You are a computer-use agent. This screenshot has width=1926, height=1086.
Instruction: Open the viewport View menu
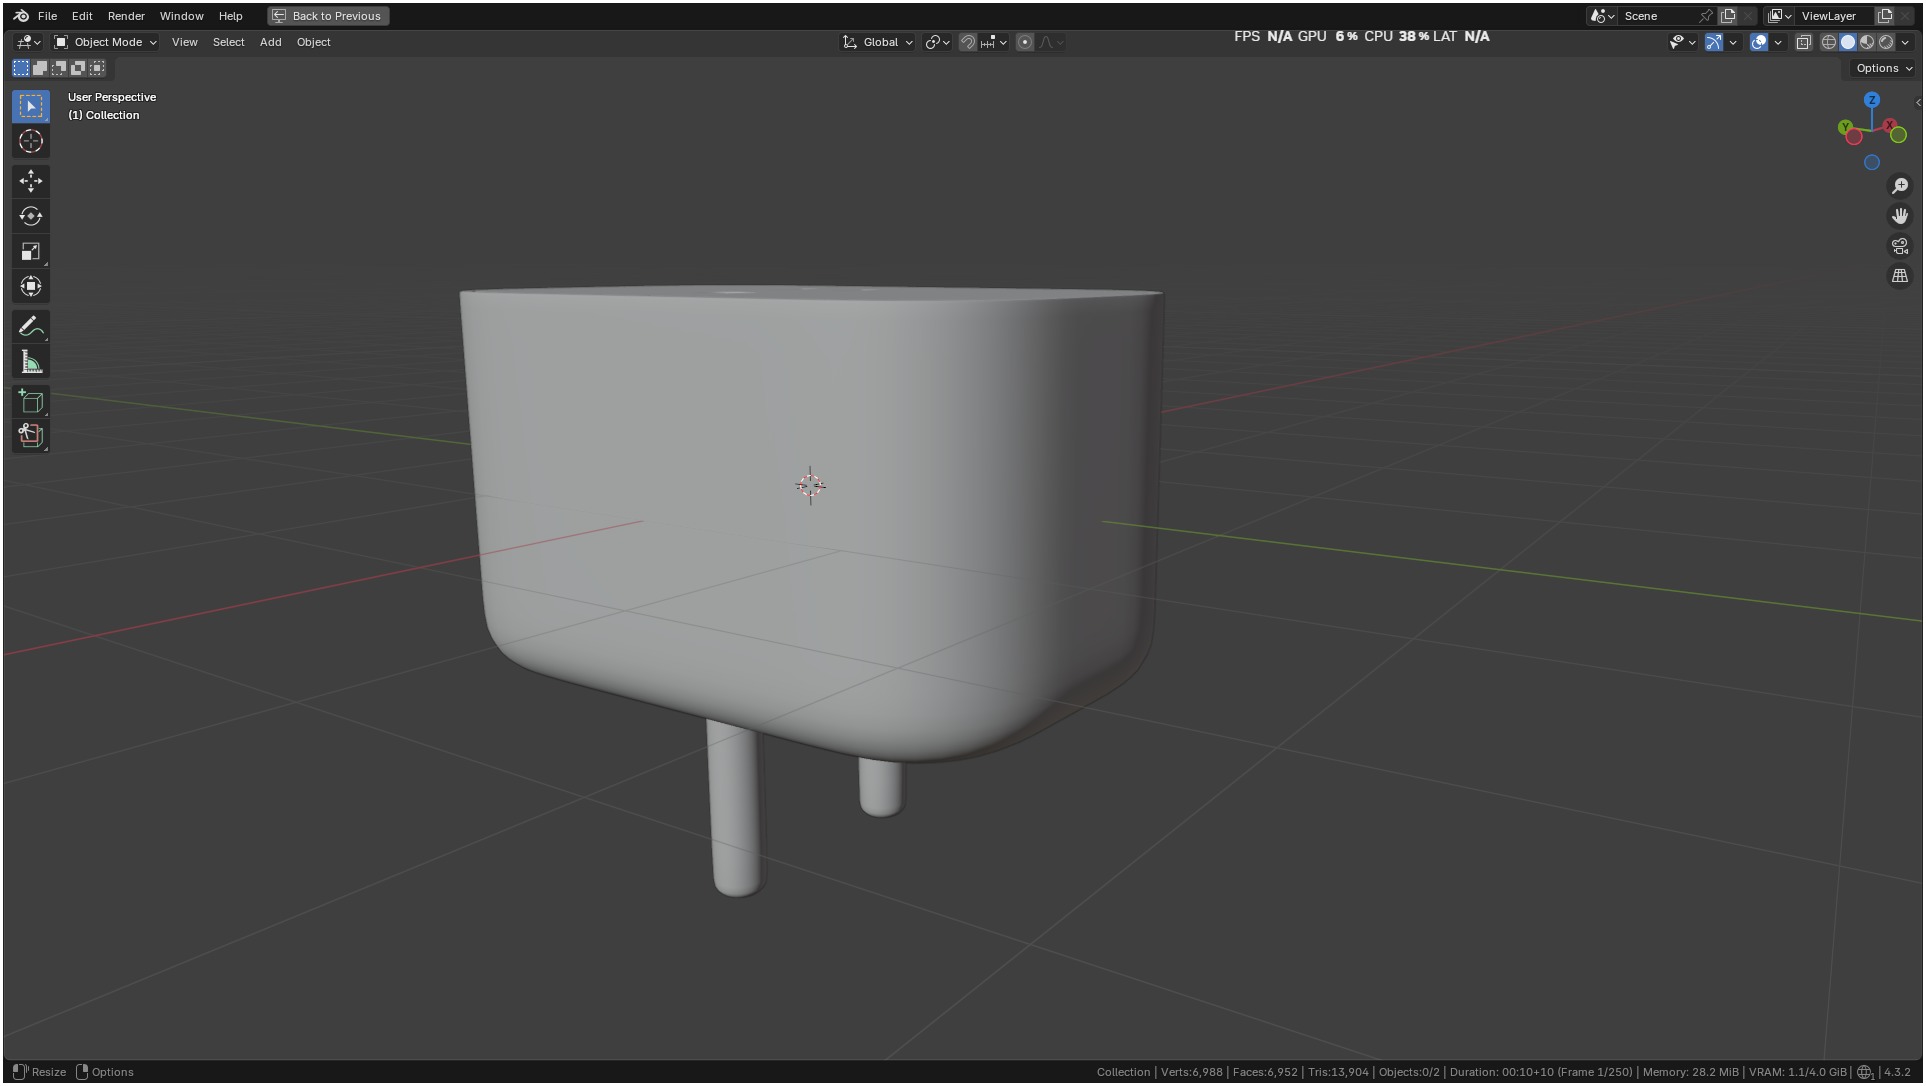tap(184, 42)
